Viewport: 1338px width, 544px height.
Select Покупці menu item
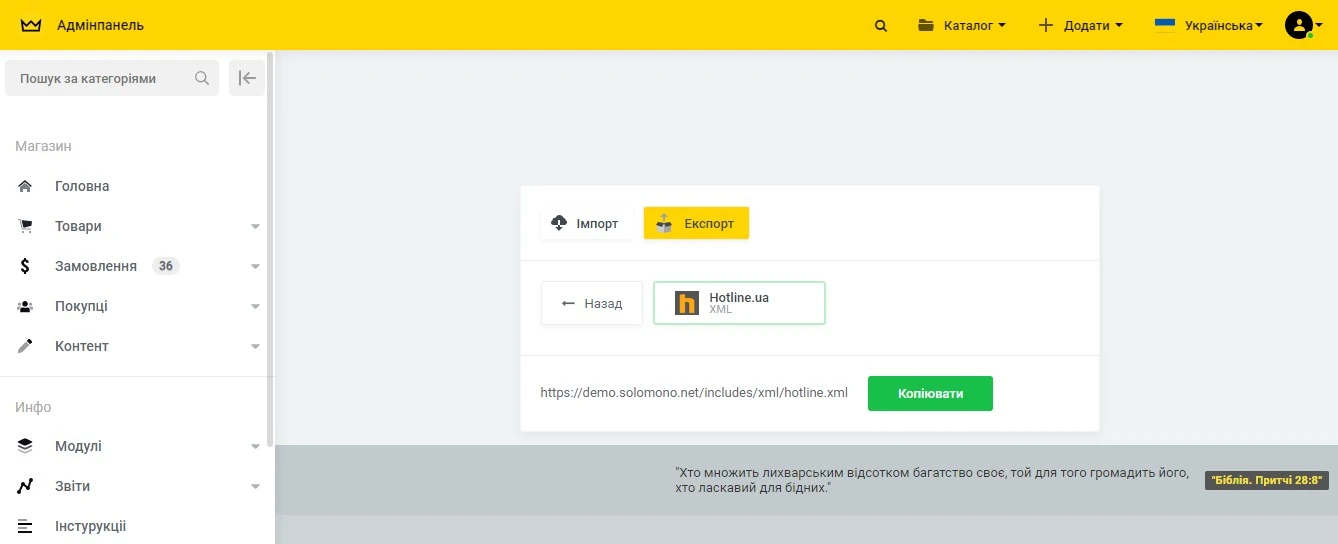point(81,306)
